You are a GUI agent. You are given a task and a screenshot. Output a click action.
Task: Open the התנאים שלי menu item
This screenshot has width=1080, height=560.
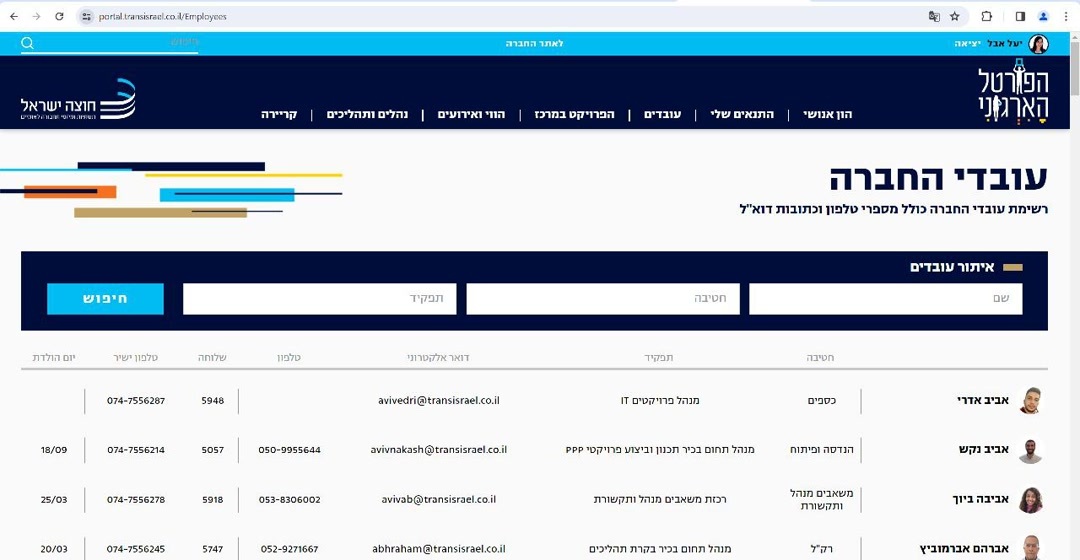(x=742, y=114)
